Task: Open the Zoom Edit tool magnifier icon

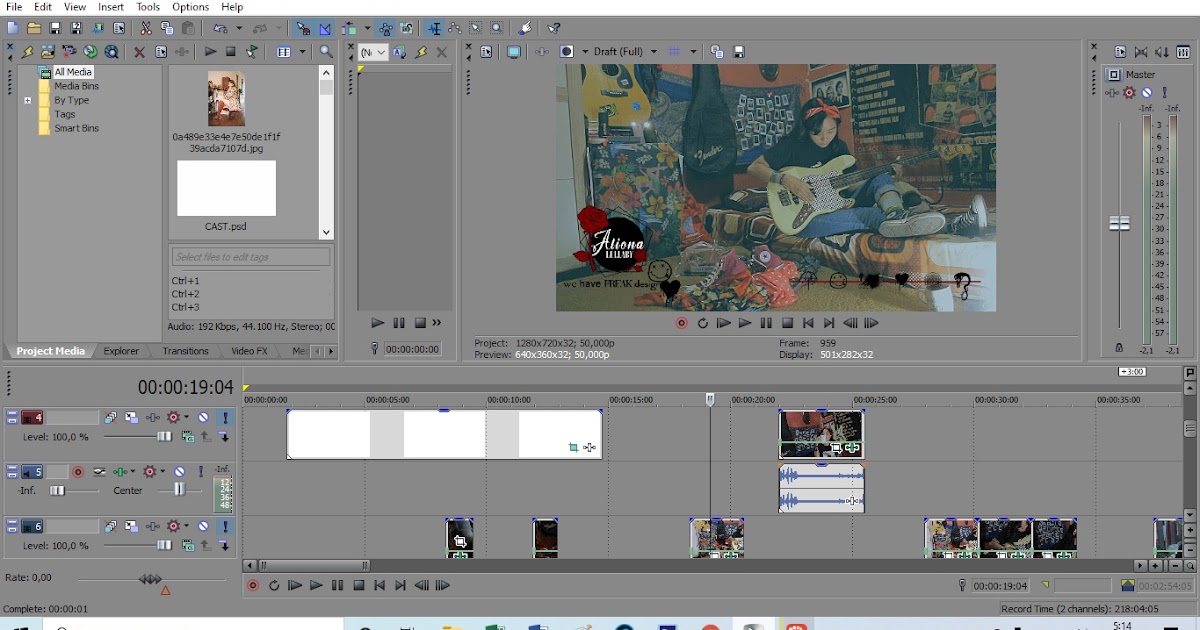Action: (x=498, y=28)
